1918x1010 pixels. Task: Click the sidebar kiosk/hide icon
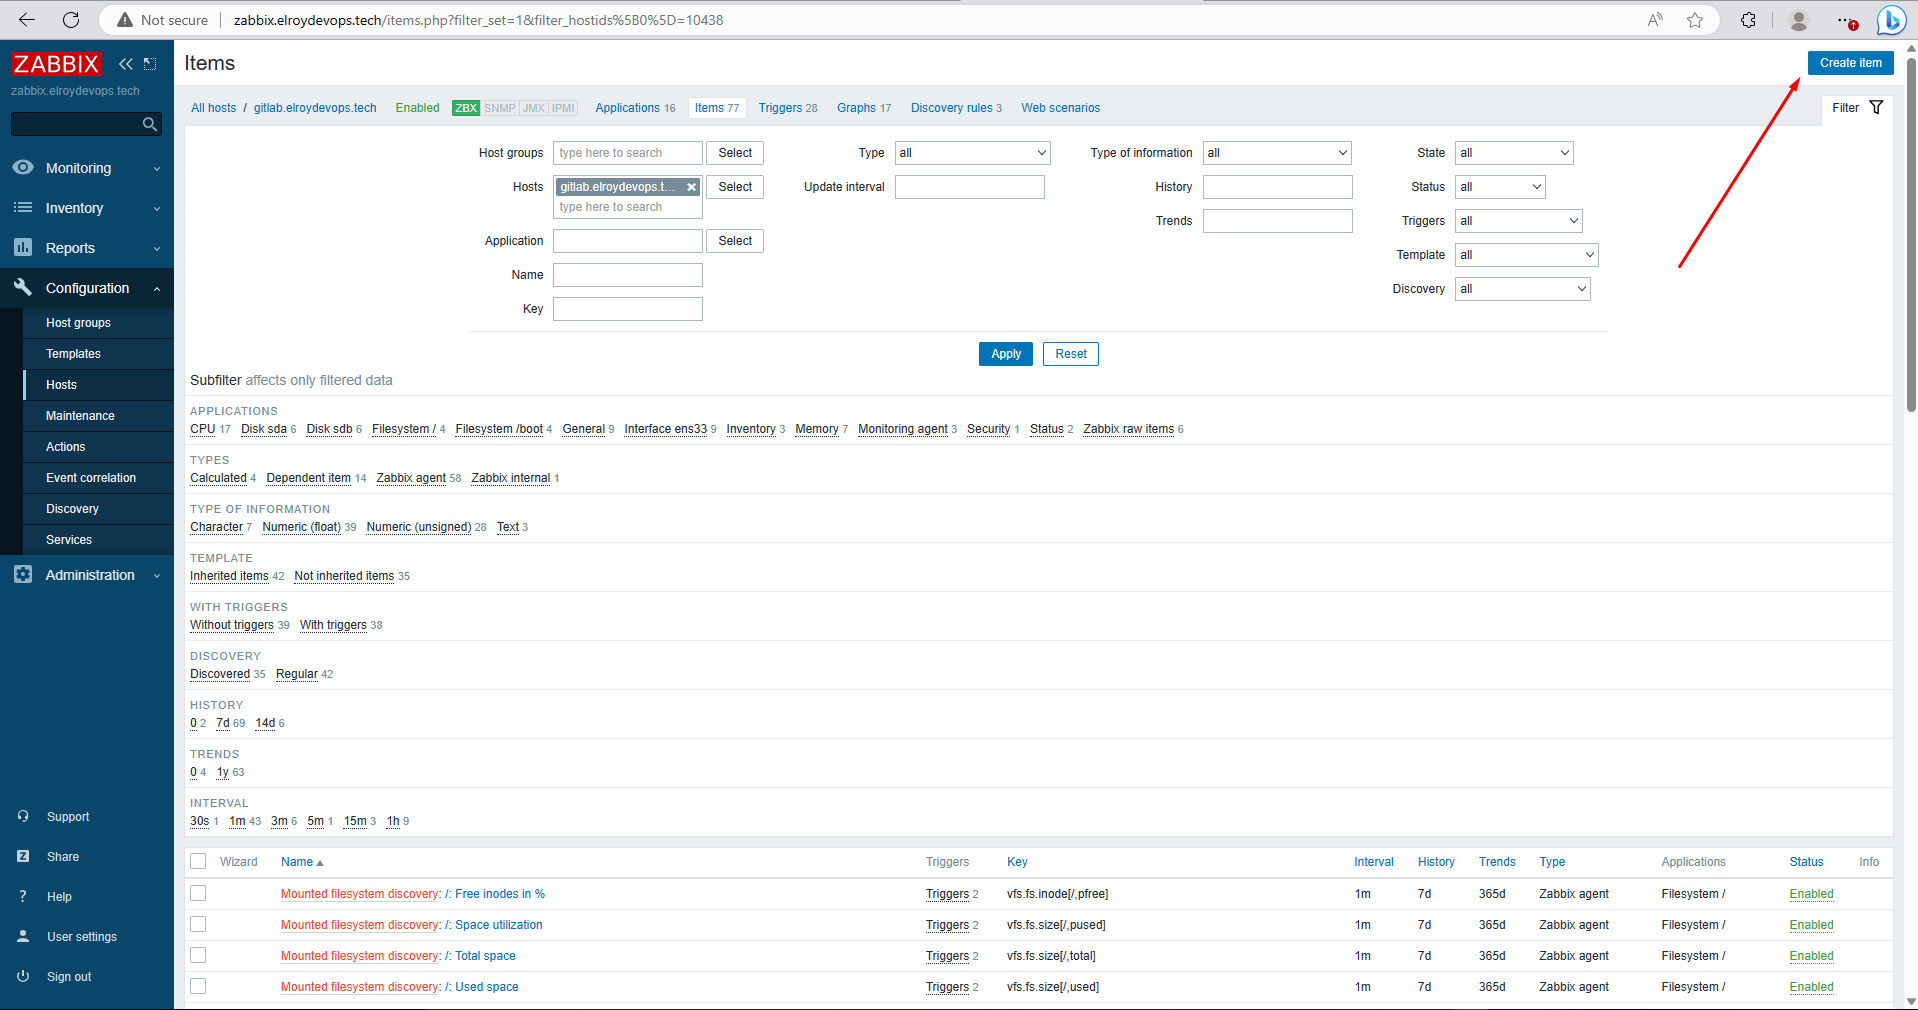150,64
